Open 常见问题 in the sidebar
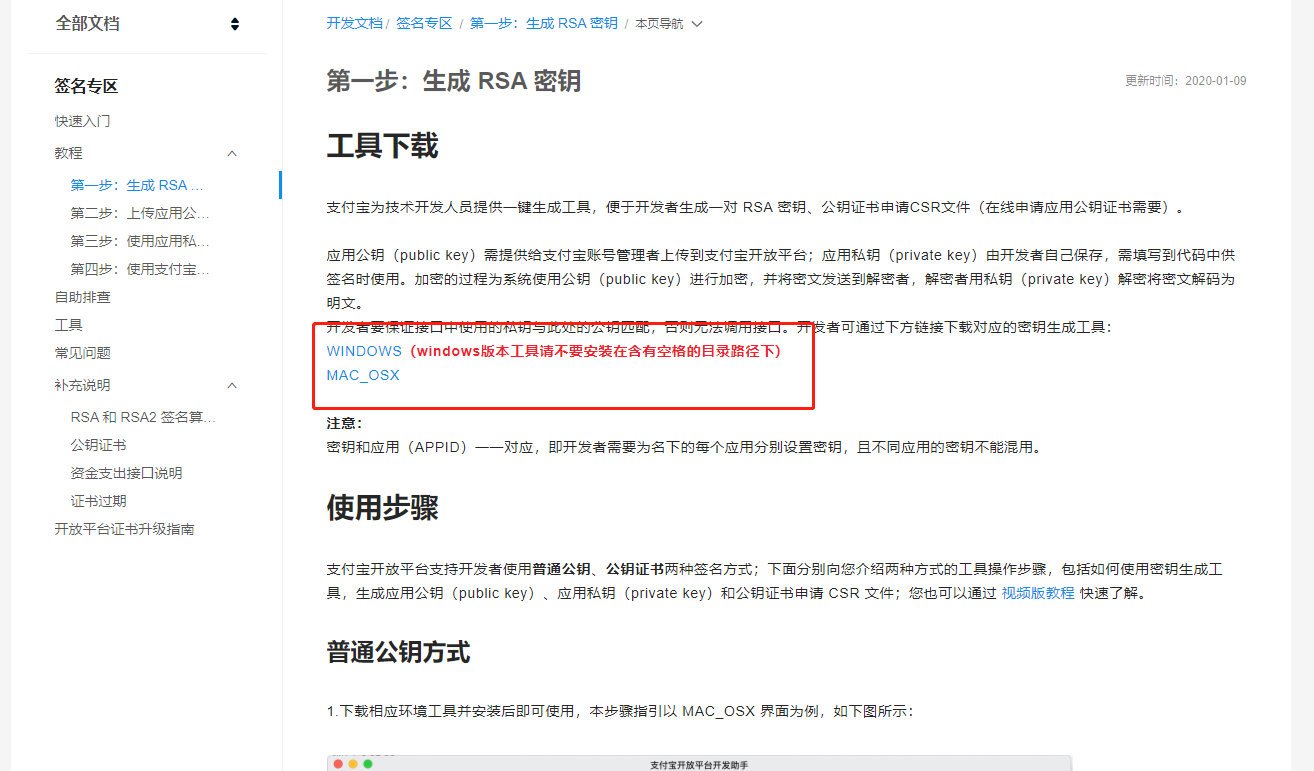This screenshot has height=771, width=1314. click(x=83, y=353)
